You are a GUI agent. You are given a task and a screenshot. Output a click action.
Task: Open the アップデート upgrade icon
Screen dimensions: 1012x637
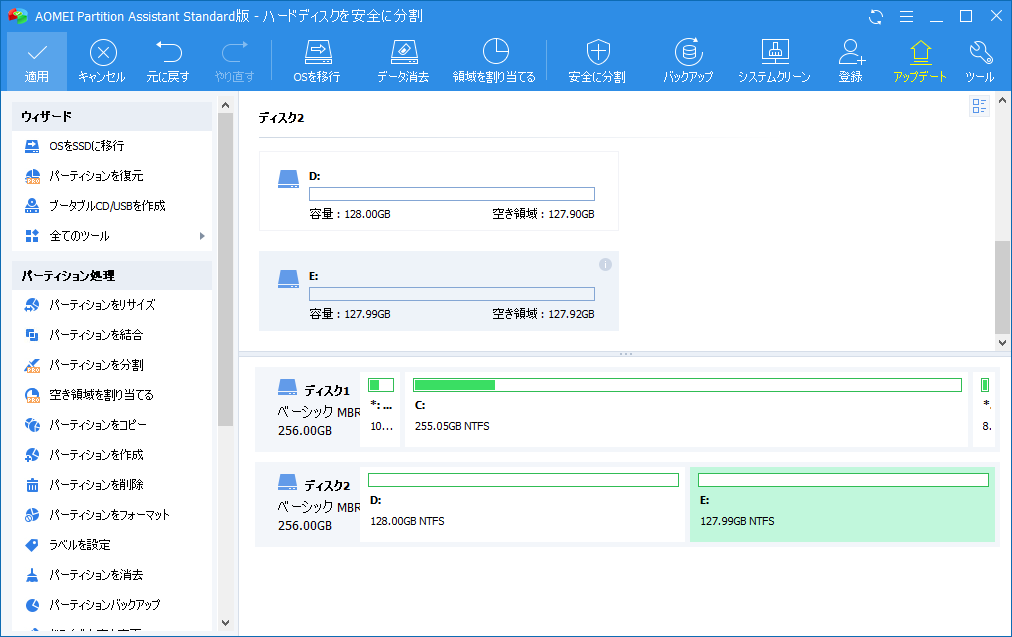(920, 61)
